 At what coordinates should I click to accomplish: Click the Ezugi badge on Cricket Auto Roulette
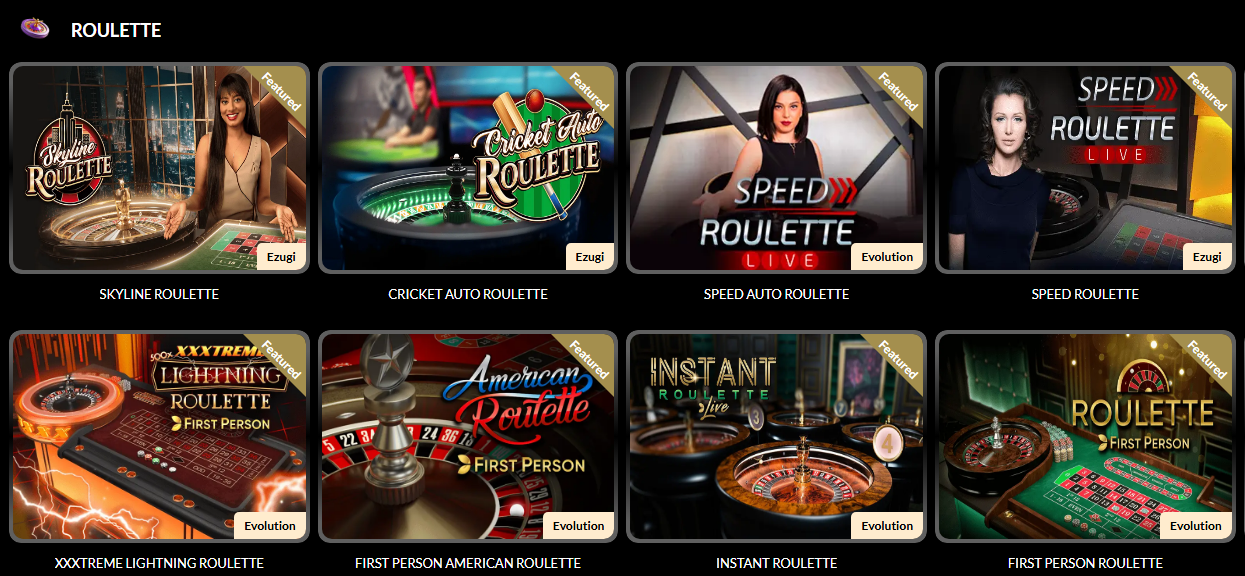[590, 257]
